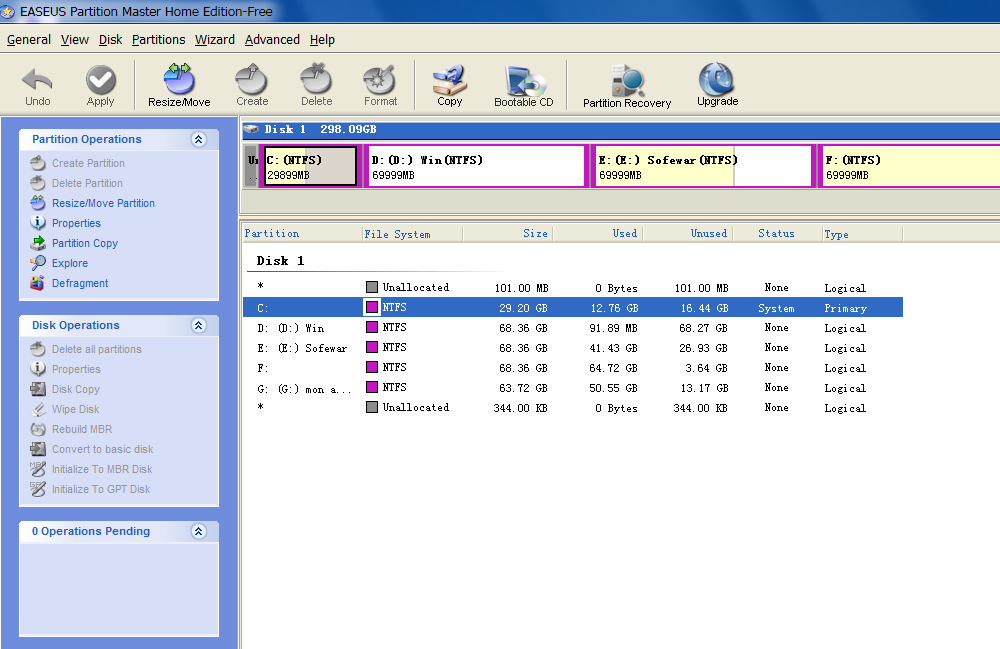This screenshot has height=649, width=1000.
Task: Click the Undo toolbar icon
Action: (37, 80)
